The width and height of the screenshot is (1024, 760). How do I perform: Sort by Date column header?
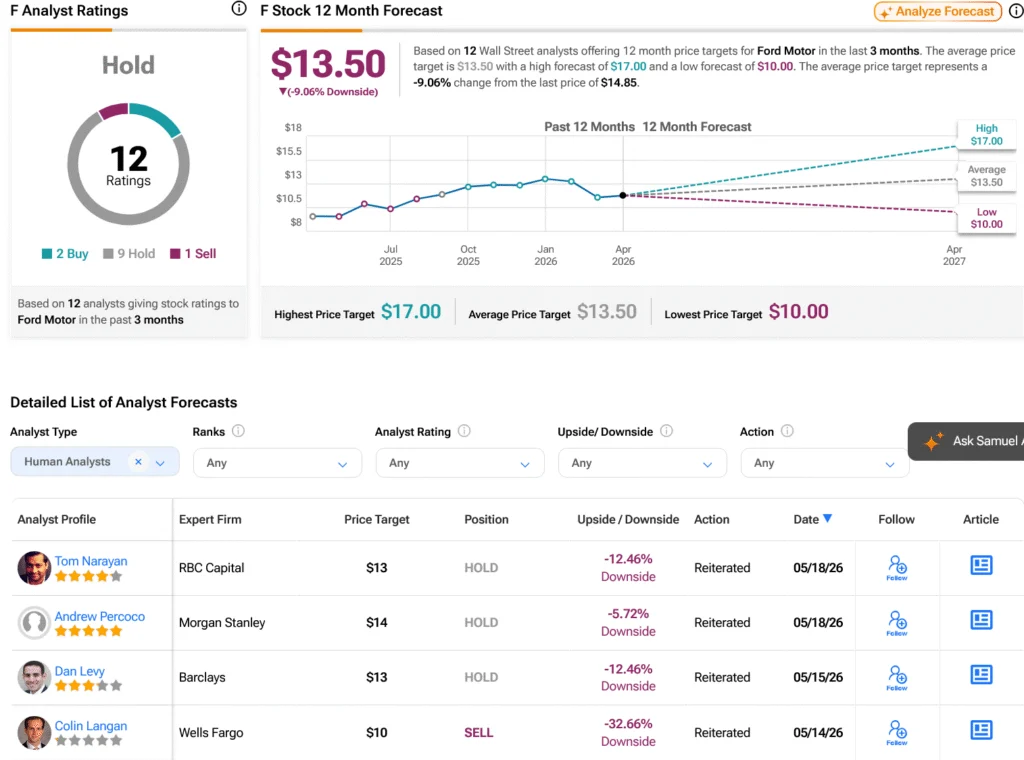(x=812, y=519)
